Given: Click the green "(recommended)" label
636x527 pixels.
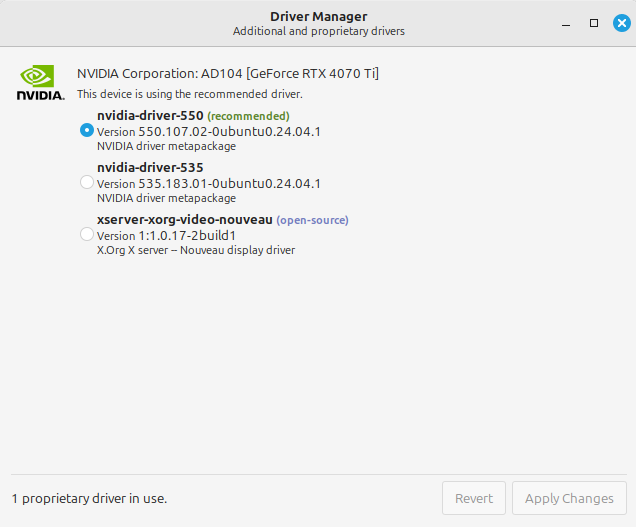Looking at the screenshot, I should tap(248, 116).
